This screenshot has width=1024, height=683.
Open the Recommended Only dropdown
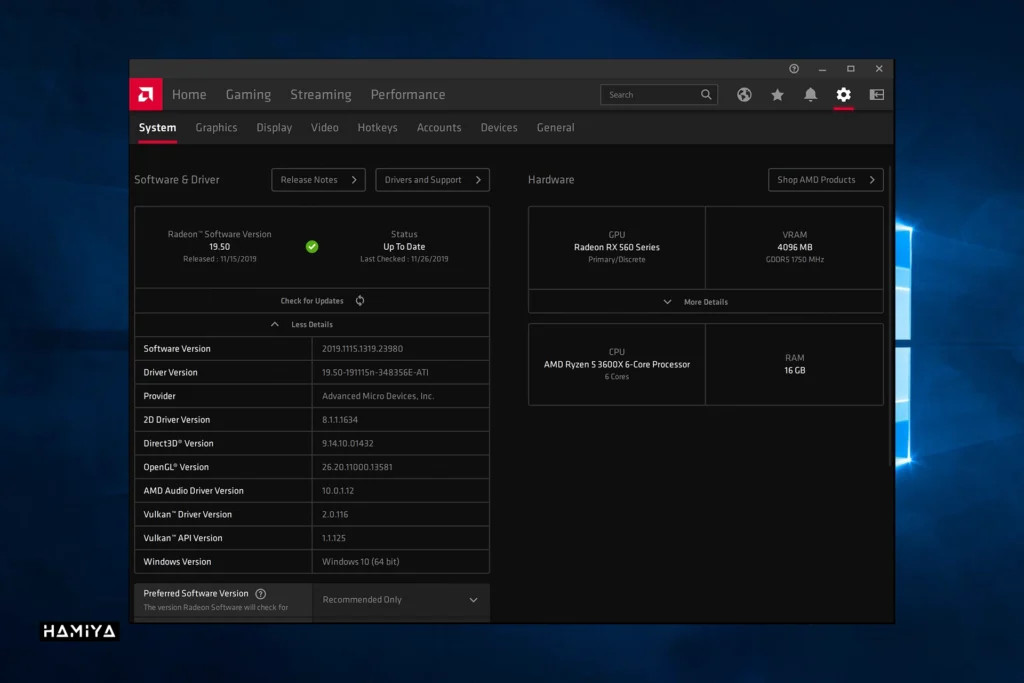400,599
